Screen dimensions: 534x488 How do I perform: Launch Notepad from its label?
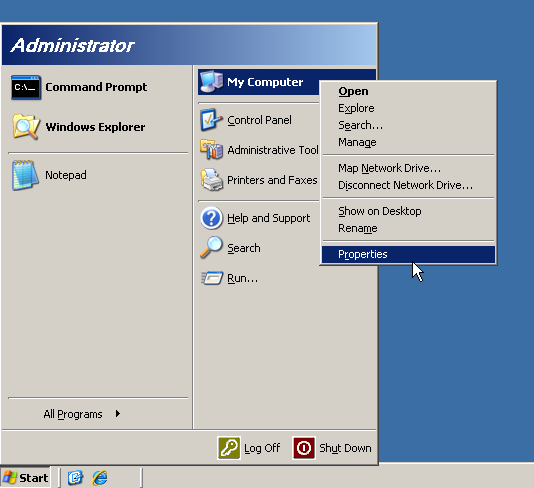pos(66,175)
